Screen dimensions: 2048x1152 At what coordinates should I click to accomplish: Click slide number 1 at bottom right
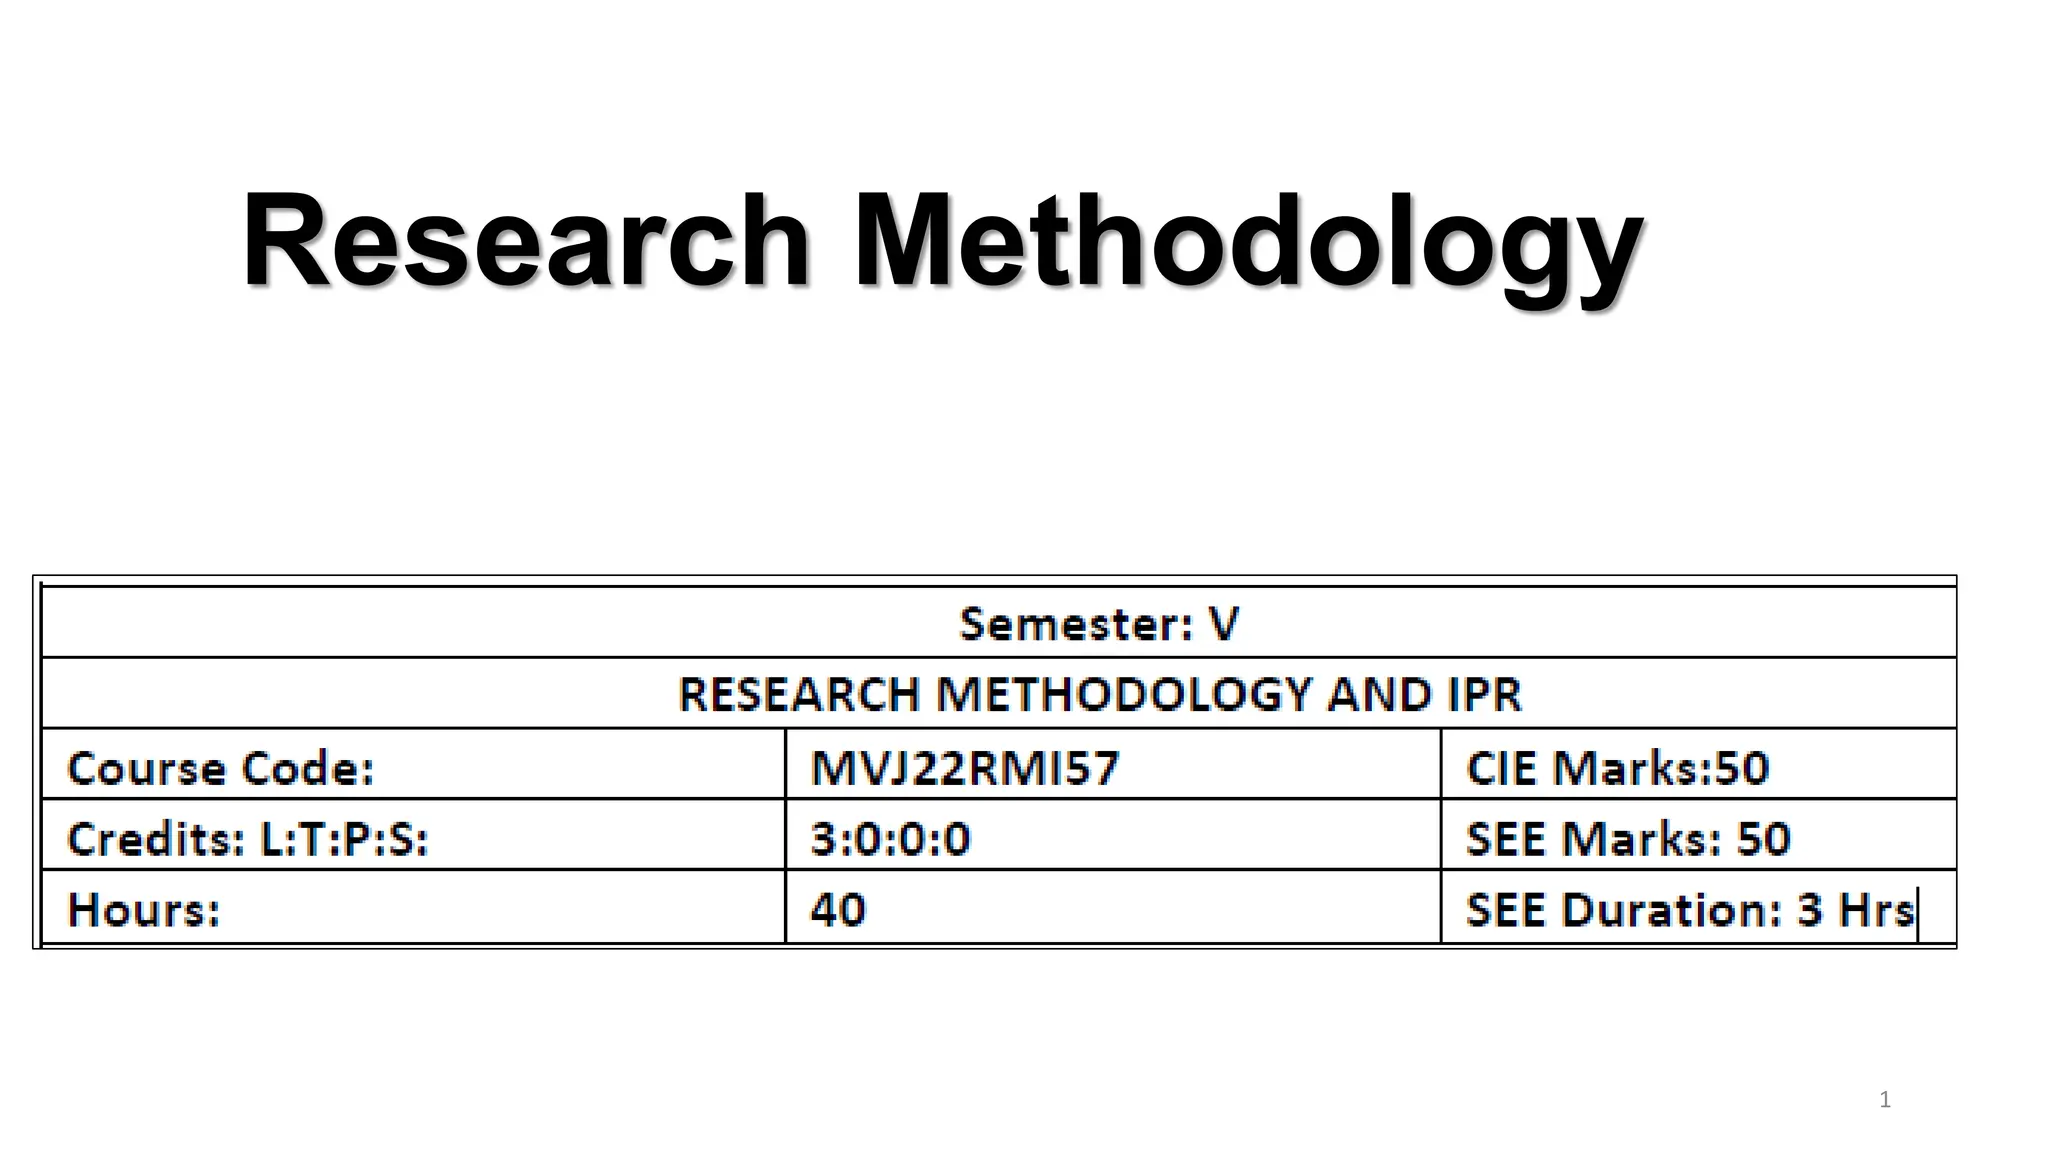pyautogui.click(x=1885, y=1100)
